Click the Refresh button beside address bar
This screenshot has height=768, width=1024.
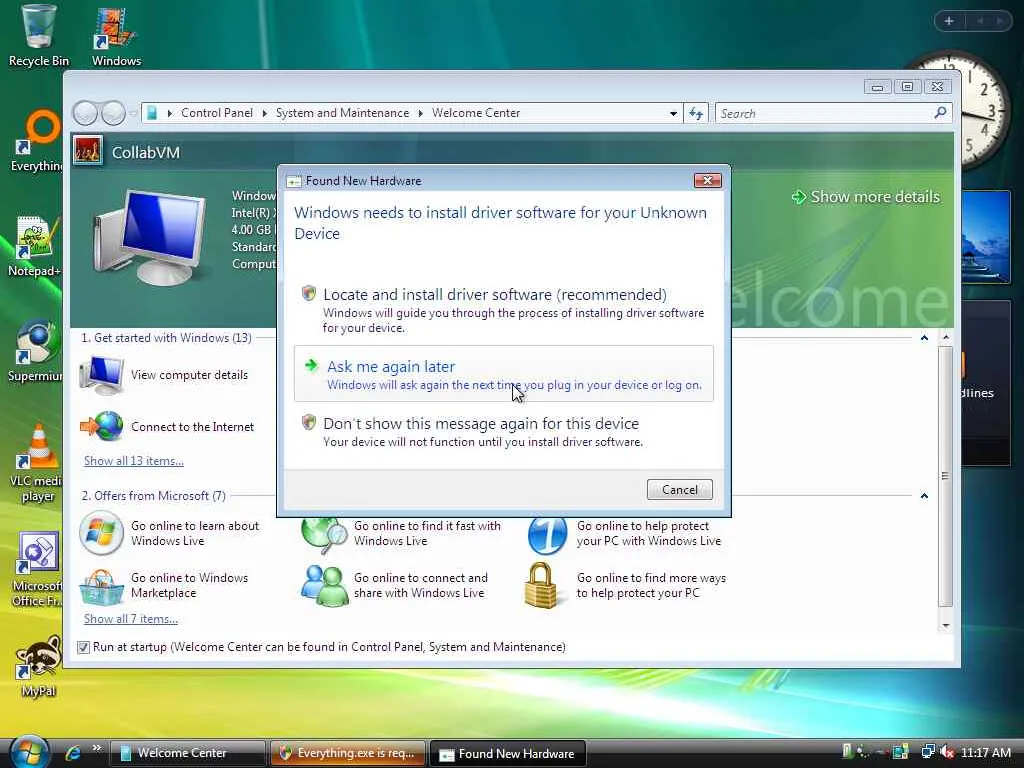click(696, 114)
